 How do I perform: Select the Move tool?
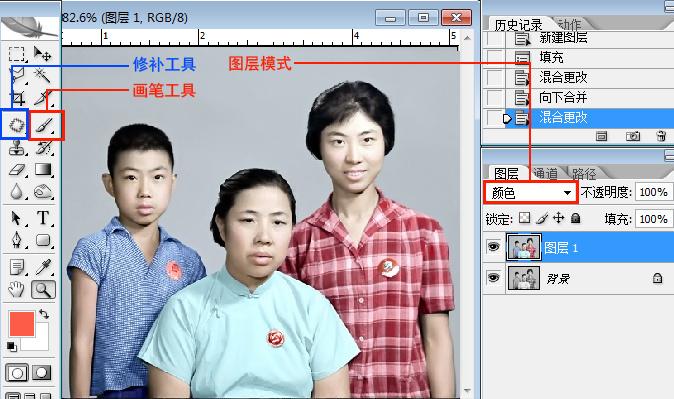pyautogui.click(x=43, y=54)
